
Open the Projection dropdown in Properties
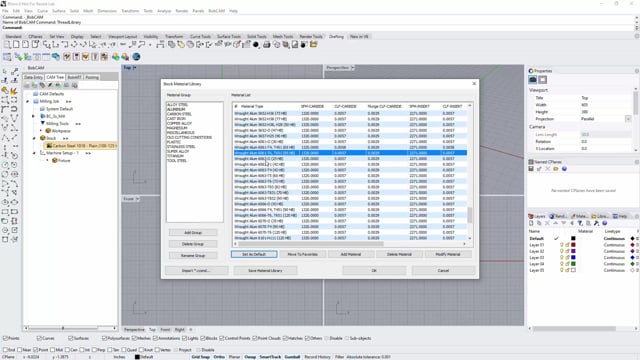(x=628, y=119)
